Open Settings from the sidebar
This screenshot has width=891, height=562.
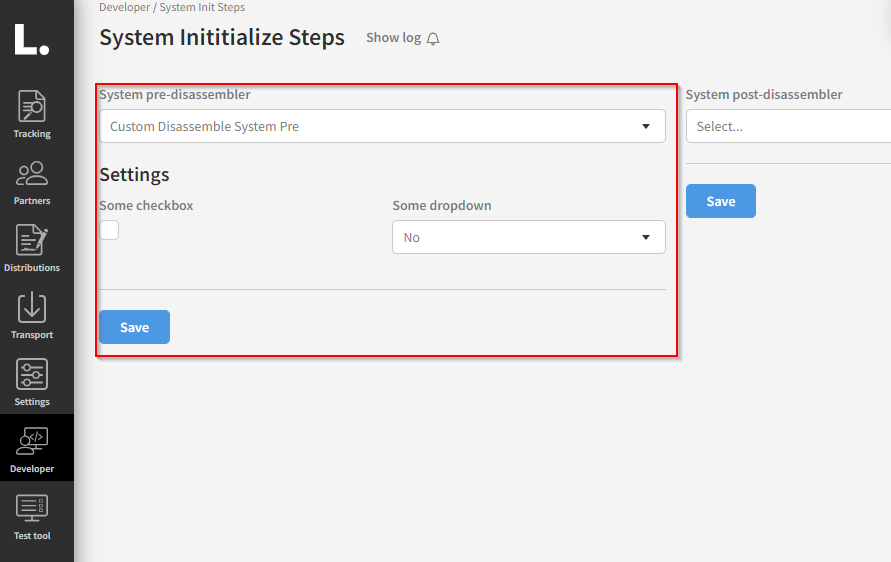32,382
